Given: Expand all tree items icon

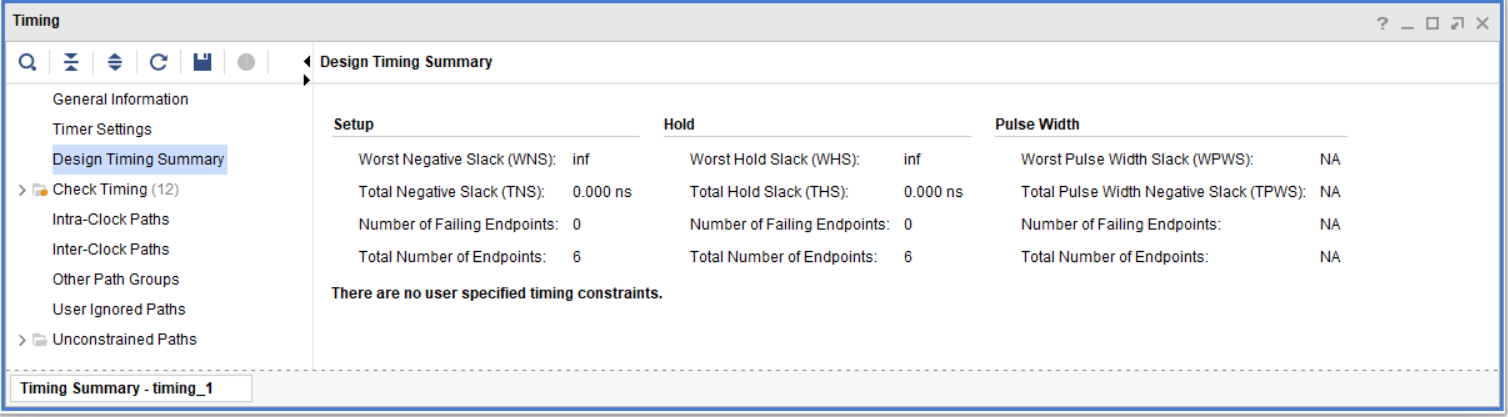Looking at the screenshot, I should [x=115, y=62].
